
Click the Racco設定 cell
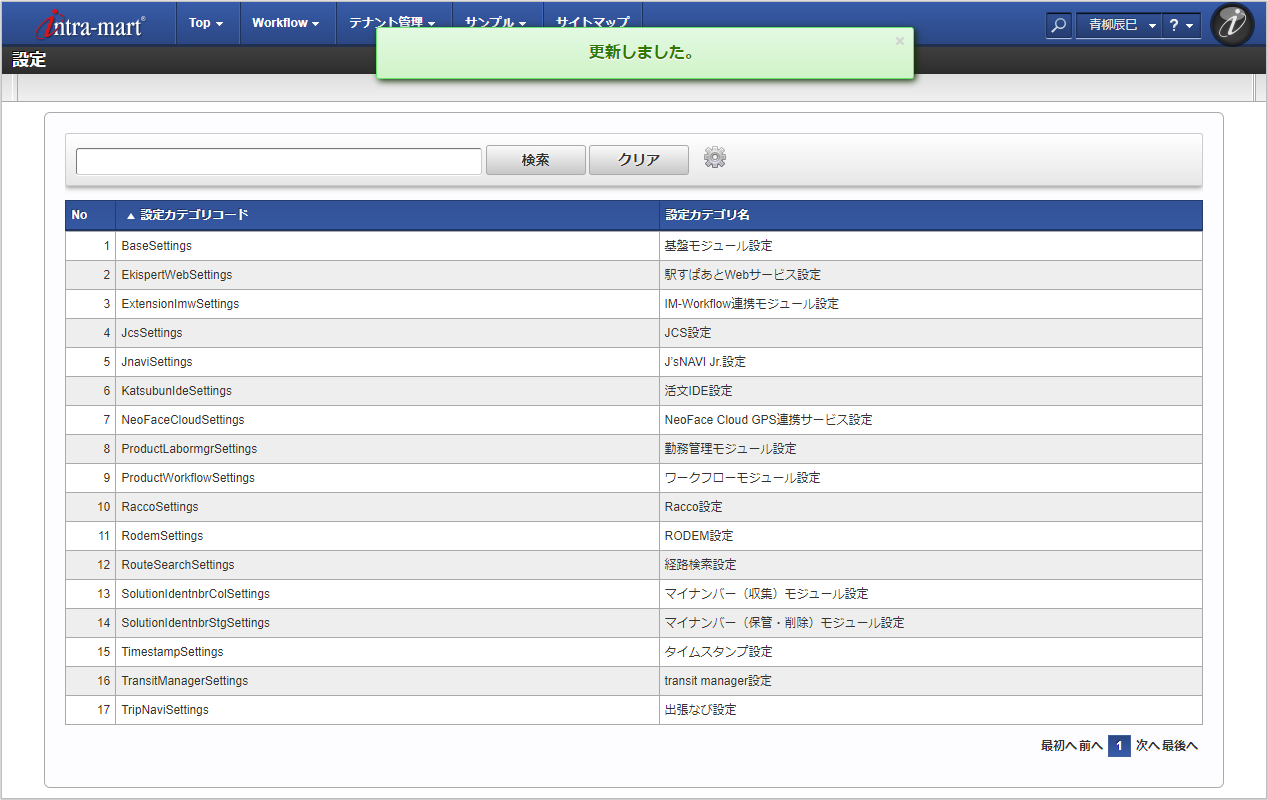(931, 507)
